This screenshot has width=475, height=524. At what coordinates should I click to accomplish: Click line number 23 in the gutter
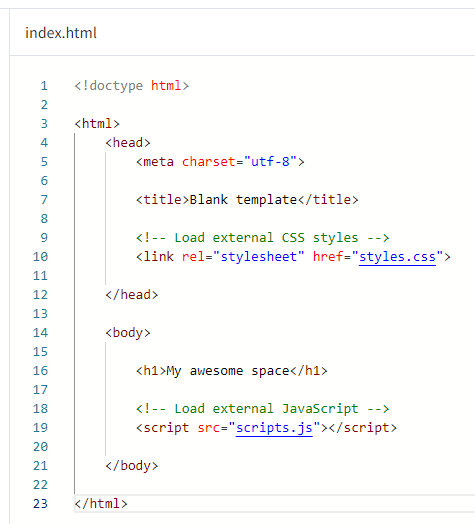click(x=40, y=504)
